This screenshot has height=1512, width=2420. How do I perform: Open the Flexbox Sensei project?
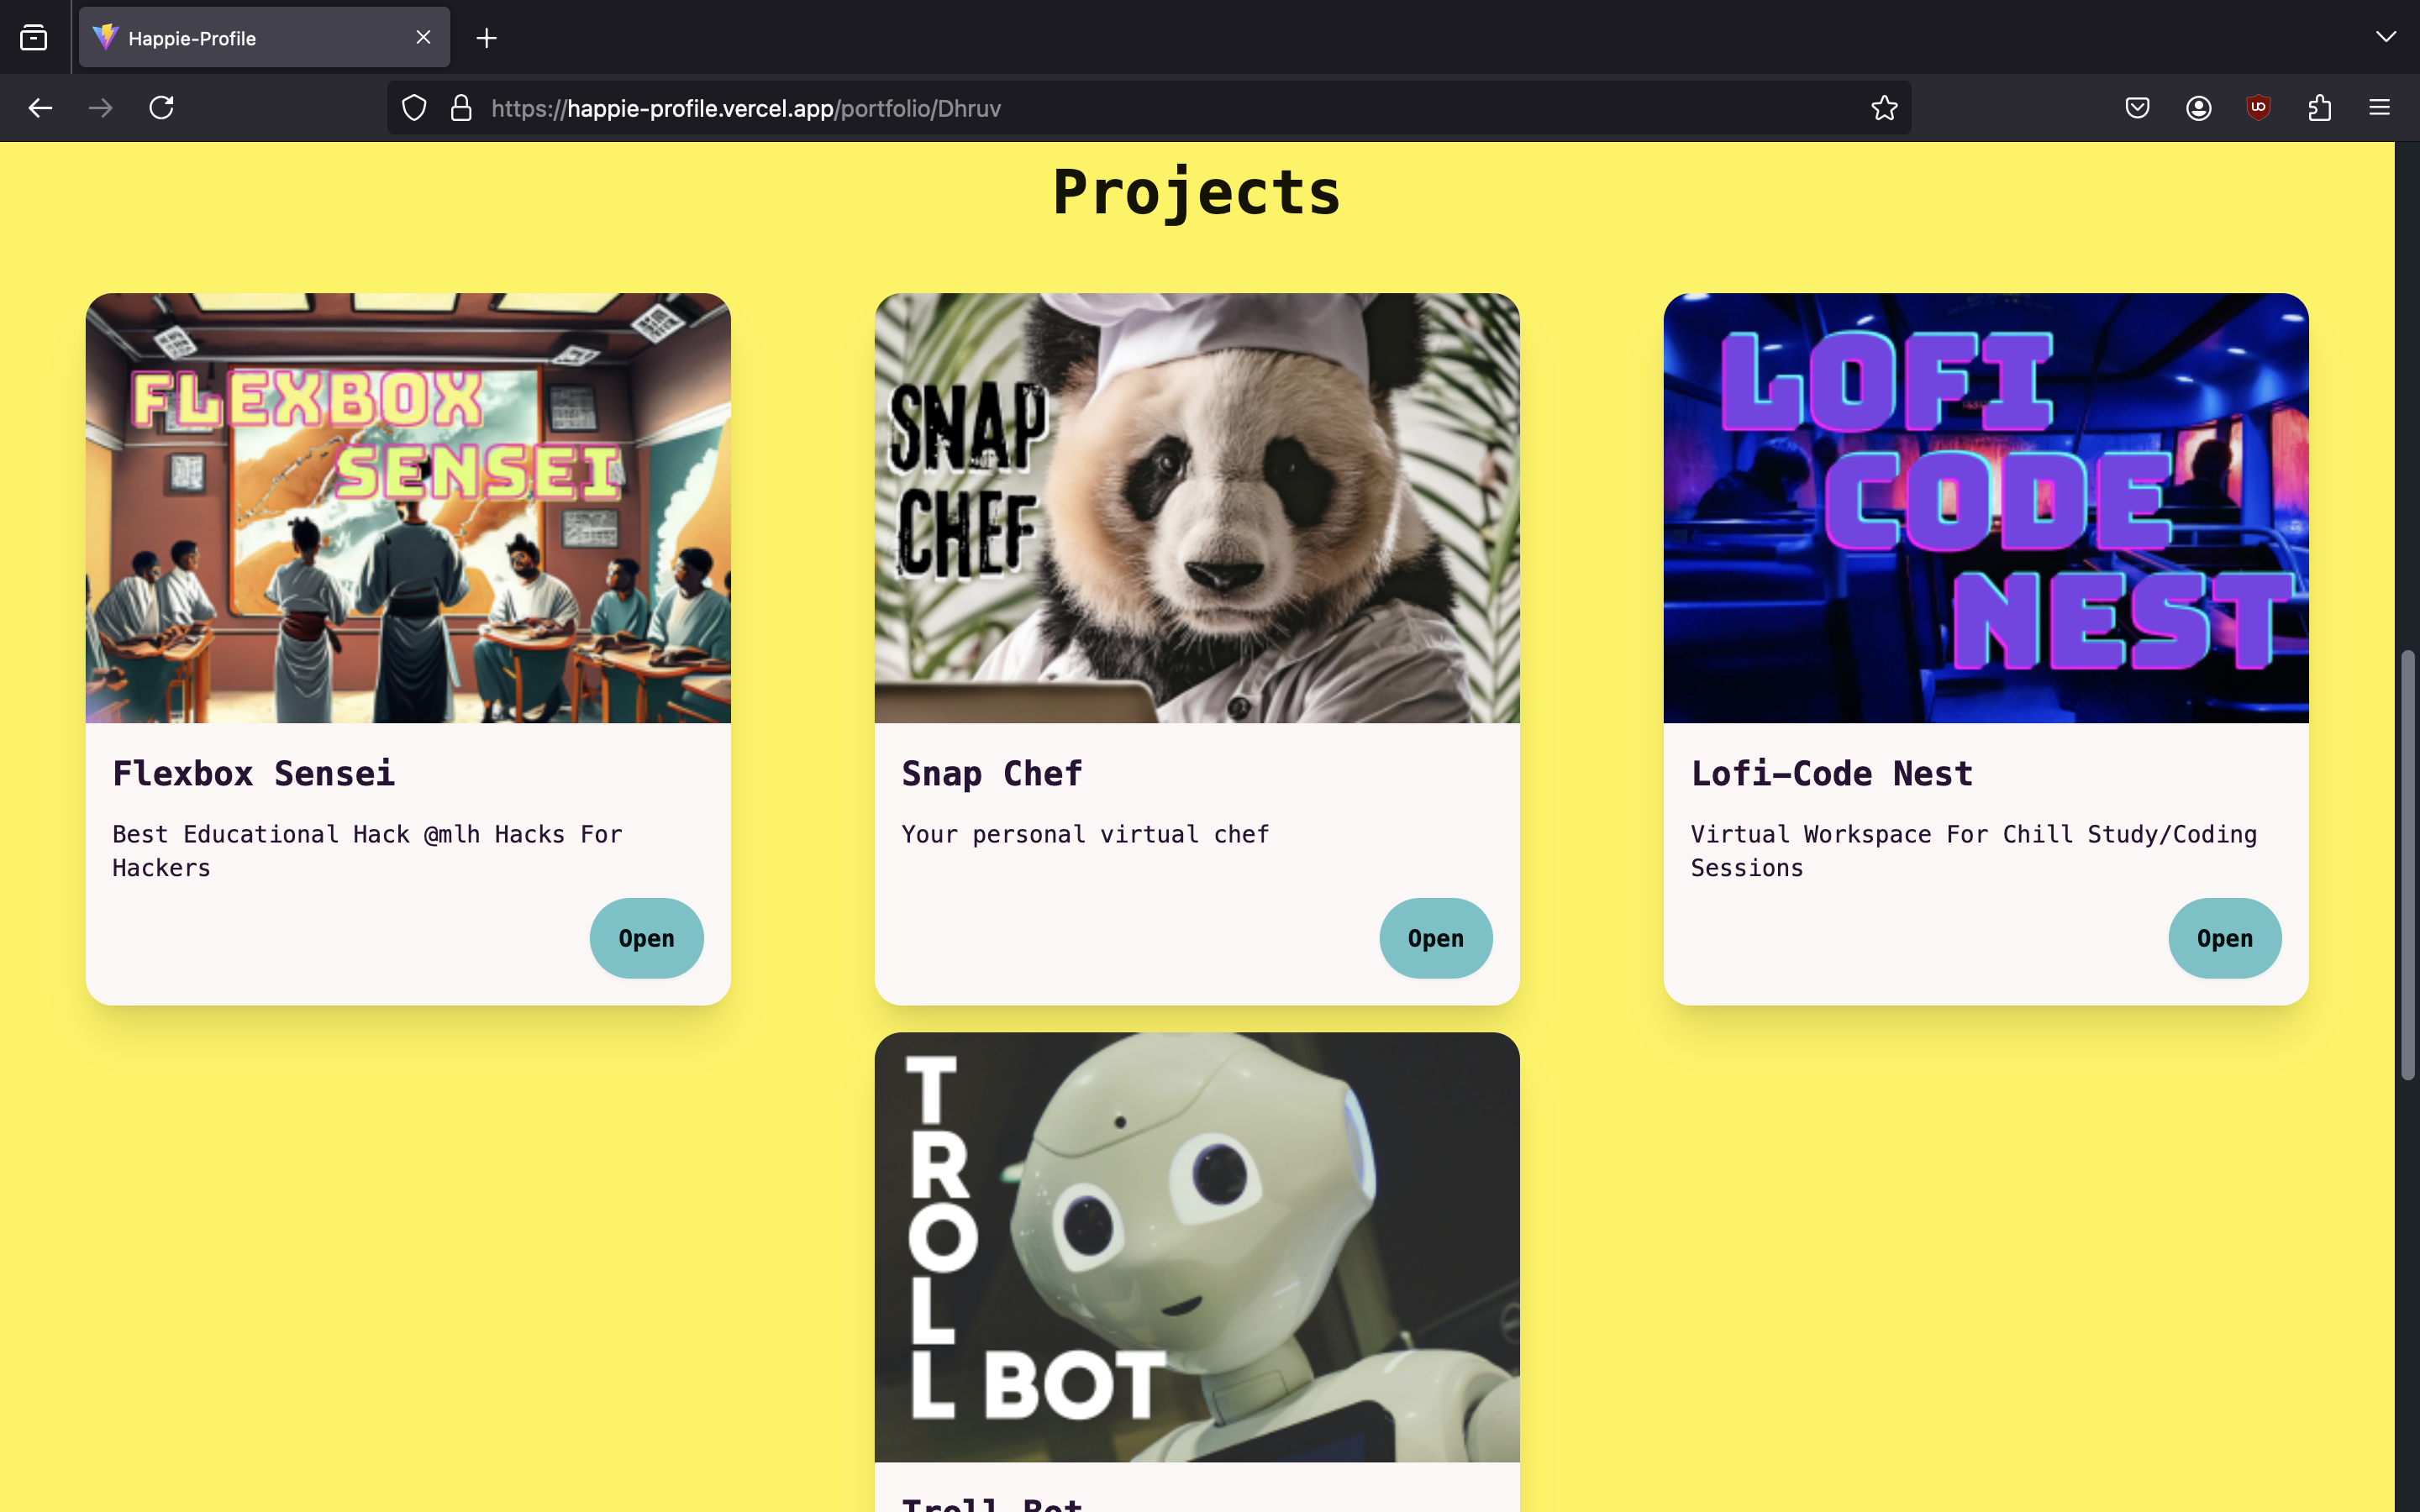(x=646, y=938)
